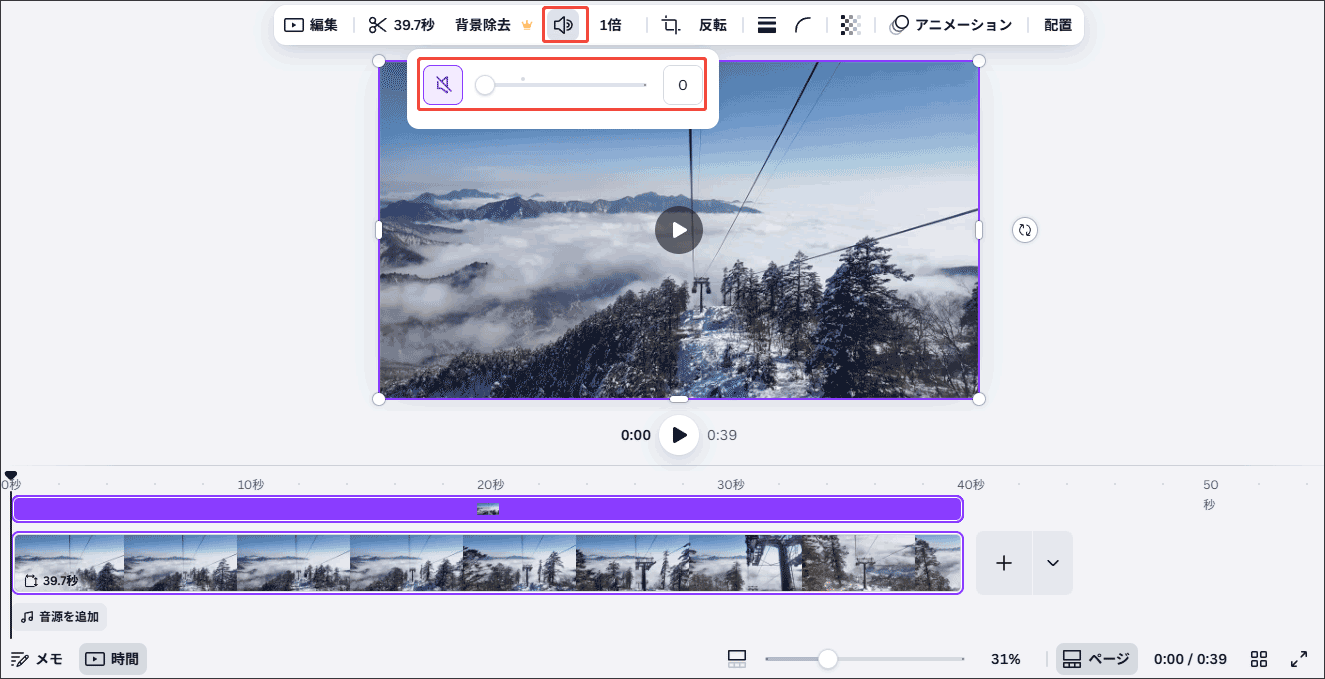This screenshot has height=679, width=1325.
Task: Click the right-side edge handle of video
Action: [x=979, y=230]
